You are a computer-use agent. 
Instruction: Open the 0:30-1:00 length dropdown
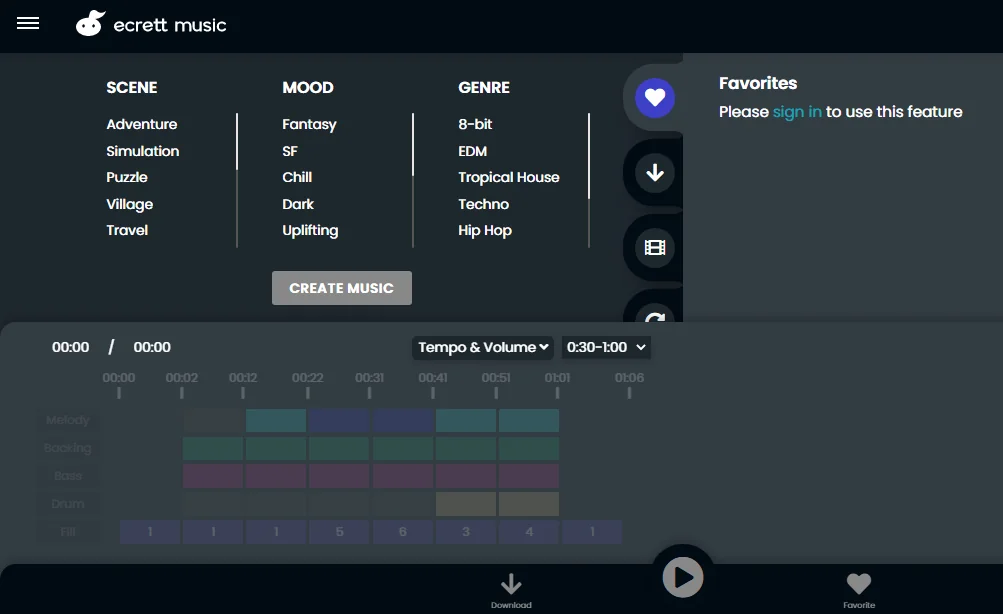(x=607, y=347)
